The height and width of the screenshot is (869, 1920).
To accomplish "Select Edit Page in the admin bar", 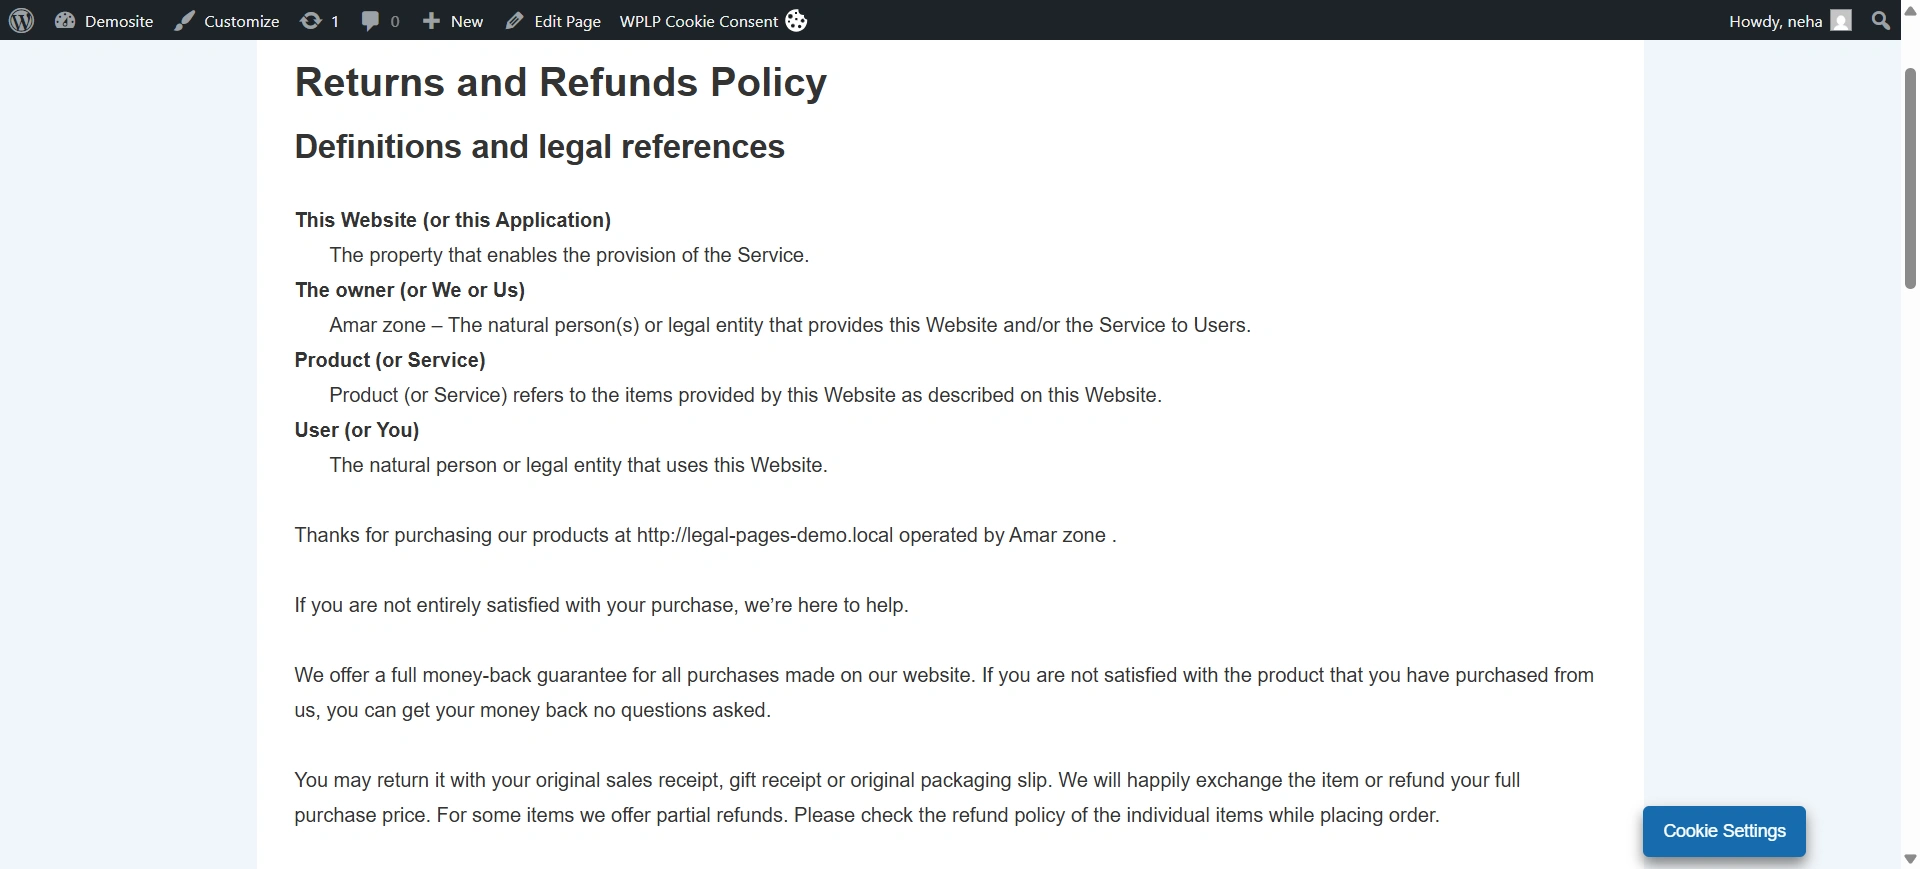I will pos(567,20).
